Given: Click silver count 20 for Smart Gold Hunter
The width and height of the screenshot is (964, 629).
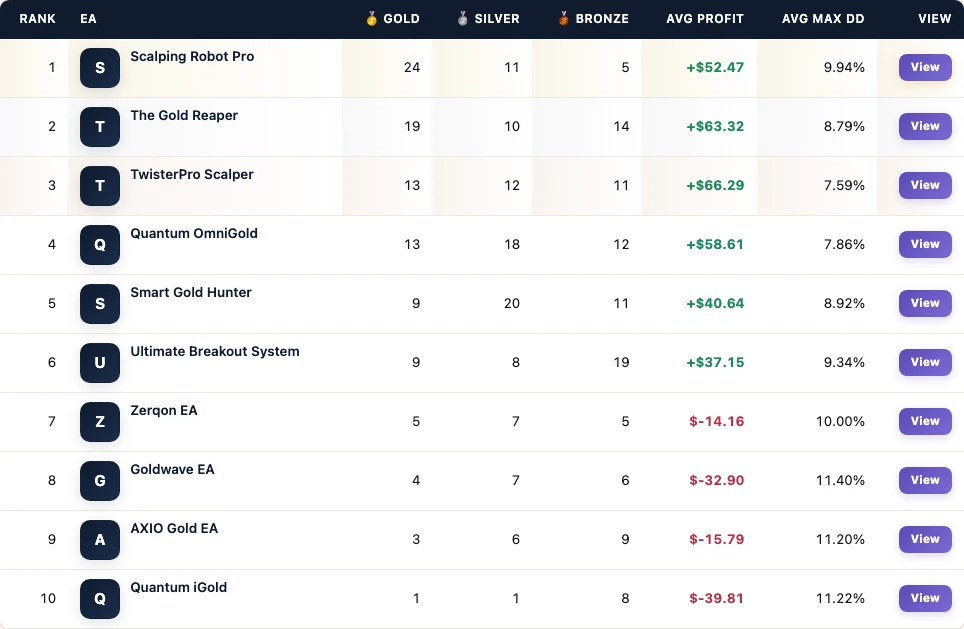Looking at the screenshot, I should (x=512, y=304).
